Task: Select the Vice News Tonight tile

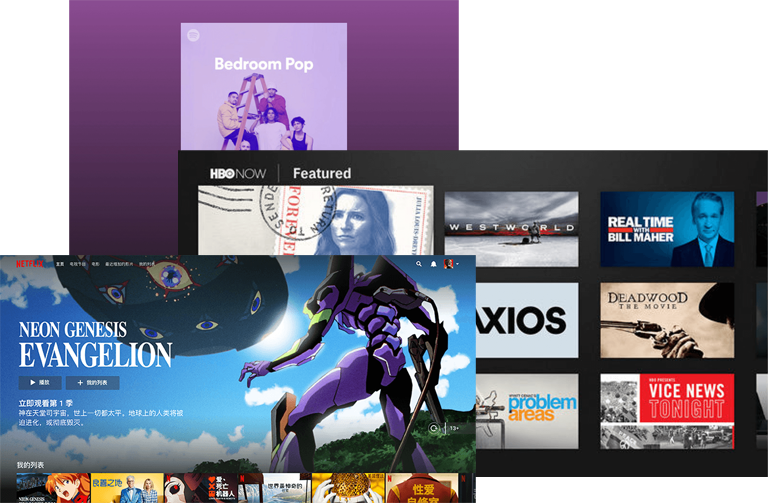Action: click(x=666, y=411)
